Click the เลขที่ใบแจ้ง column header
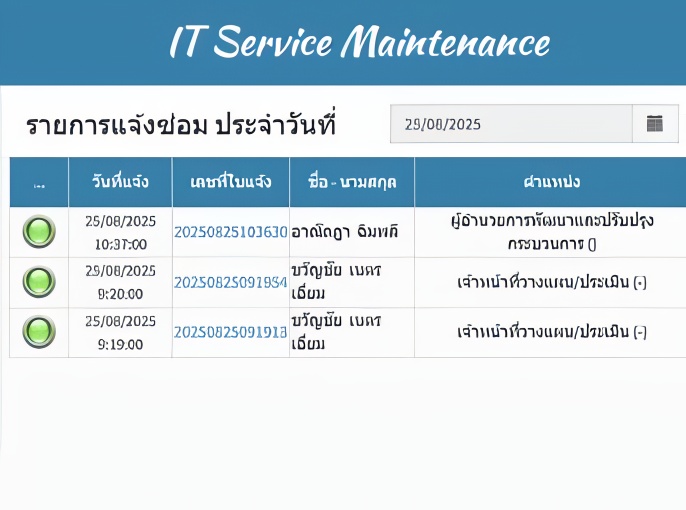Viewport: 686px width, 510px height. point(231,182)
